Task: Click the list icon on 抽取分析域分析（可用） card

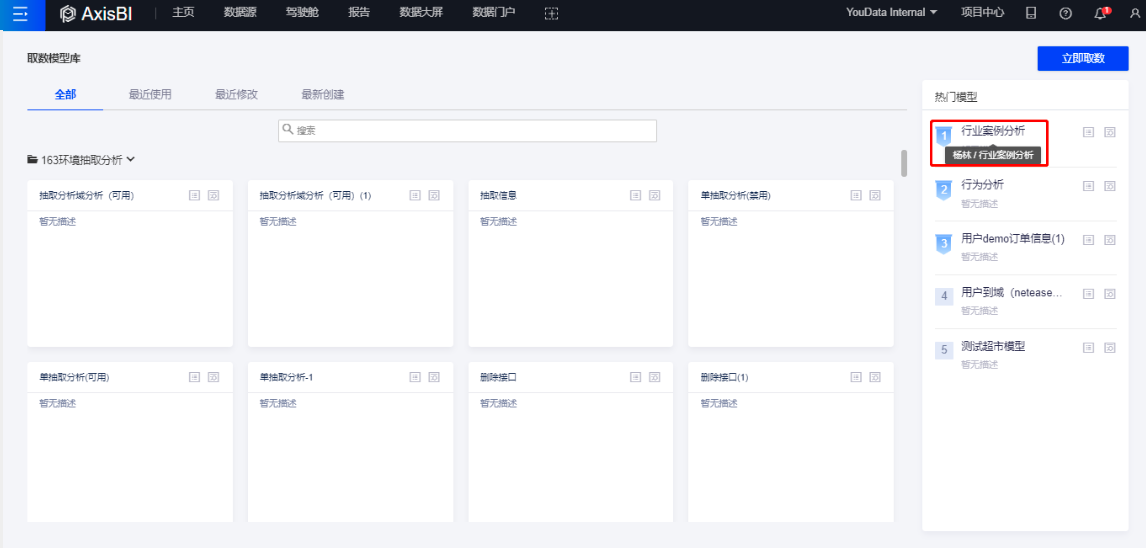Action: pyautogui.click(x=194, y=195)
